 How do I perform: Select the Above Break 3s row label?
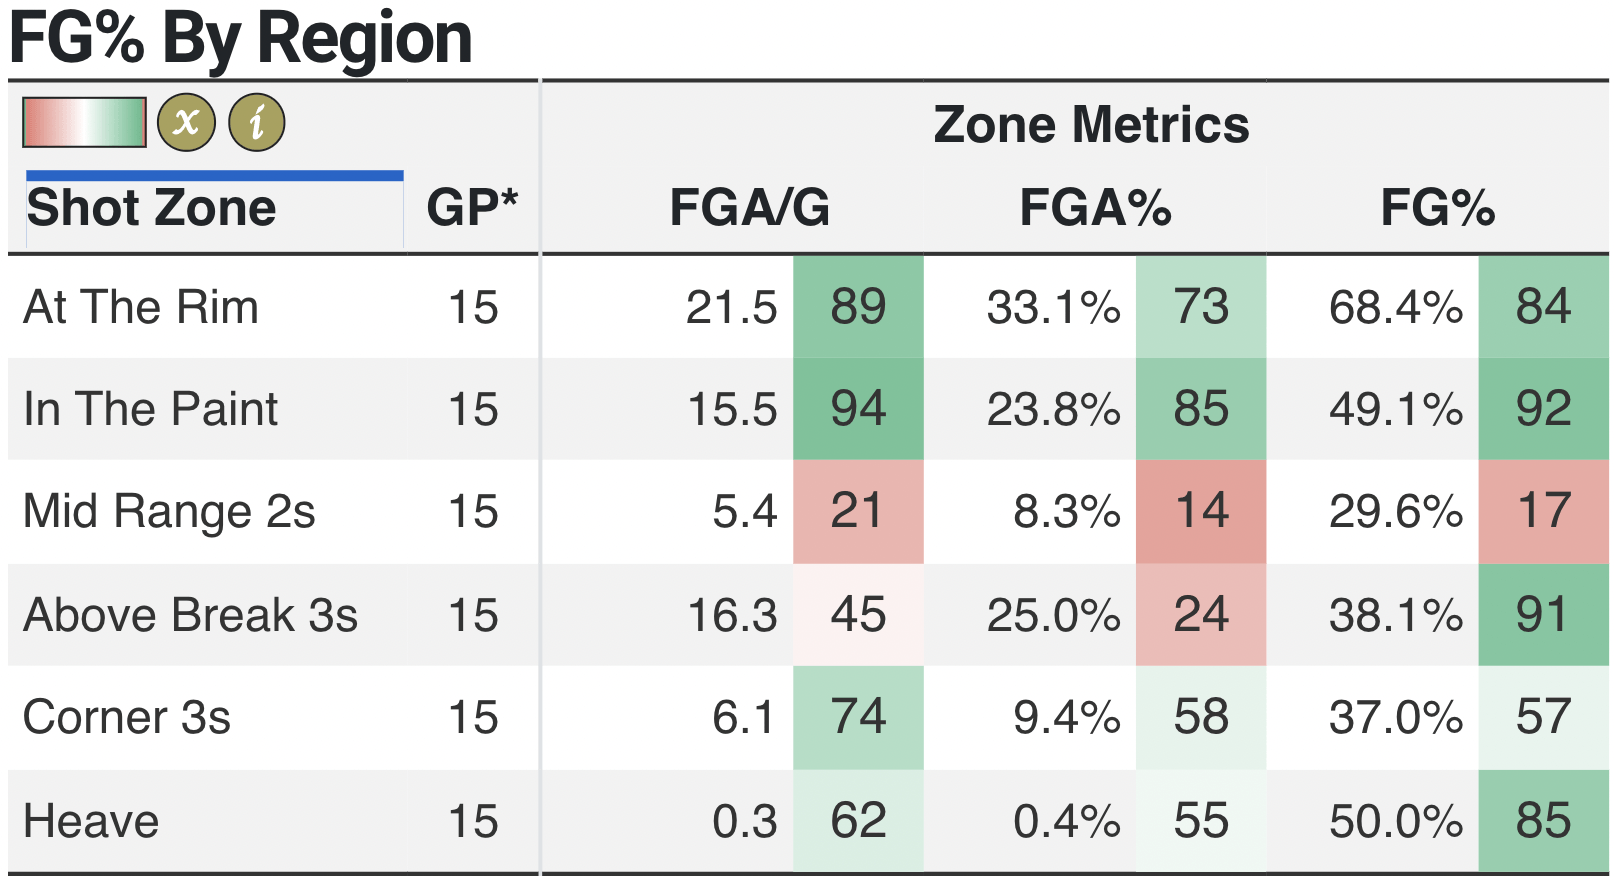190,615
